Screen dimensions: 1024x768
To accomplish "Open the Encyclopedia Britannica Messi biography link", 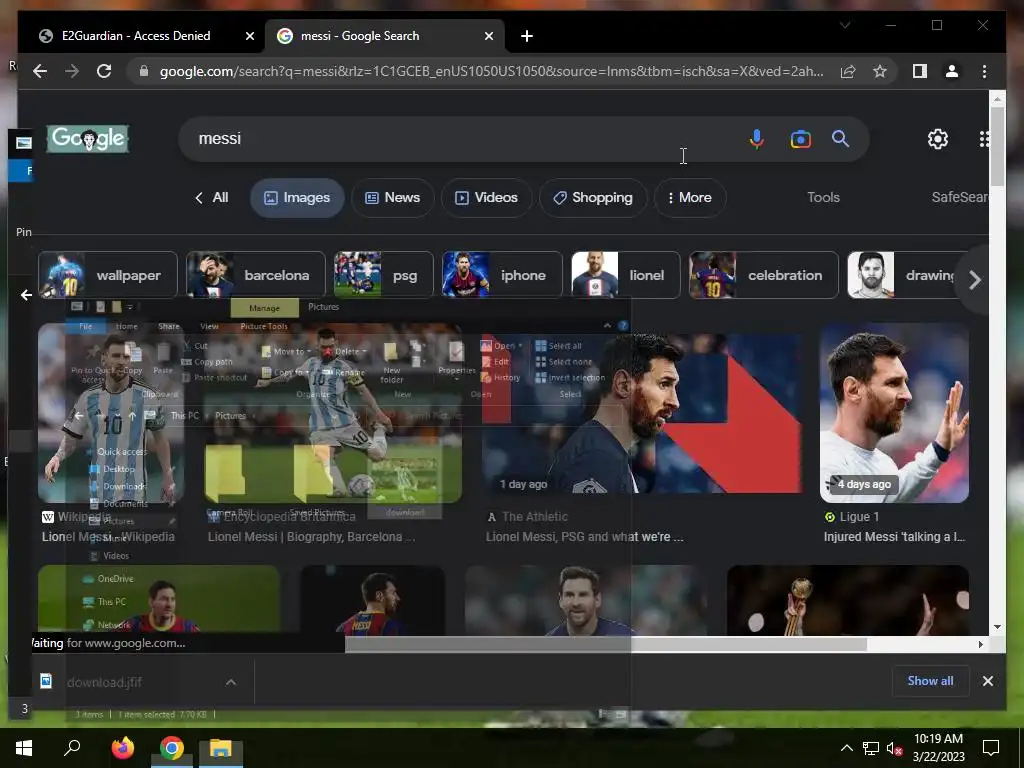I will pyautogui.click(x=312, y=537).
